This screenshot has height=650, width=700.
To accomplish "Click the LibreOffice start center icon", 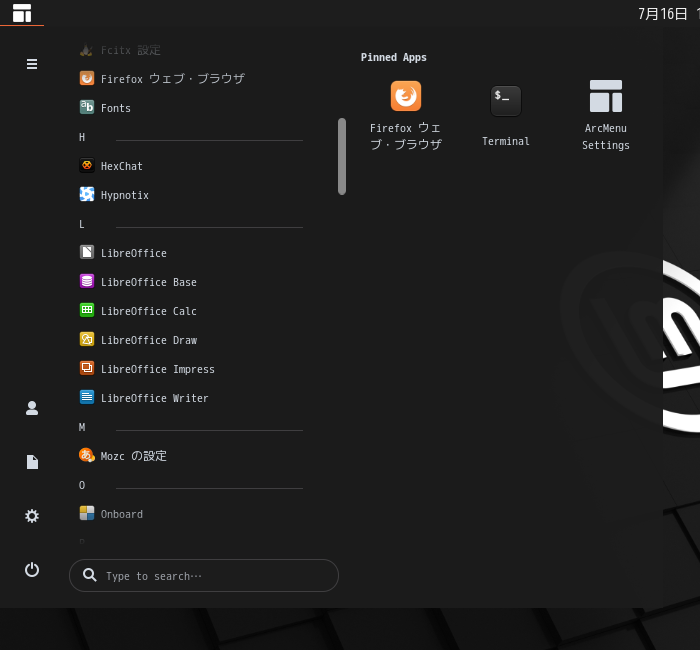I will click(87, 252).
